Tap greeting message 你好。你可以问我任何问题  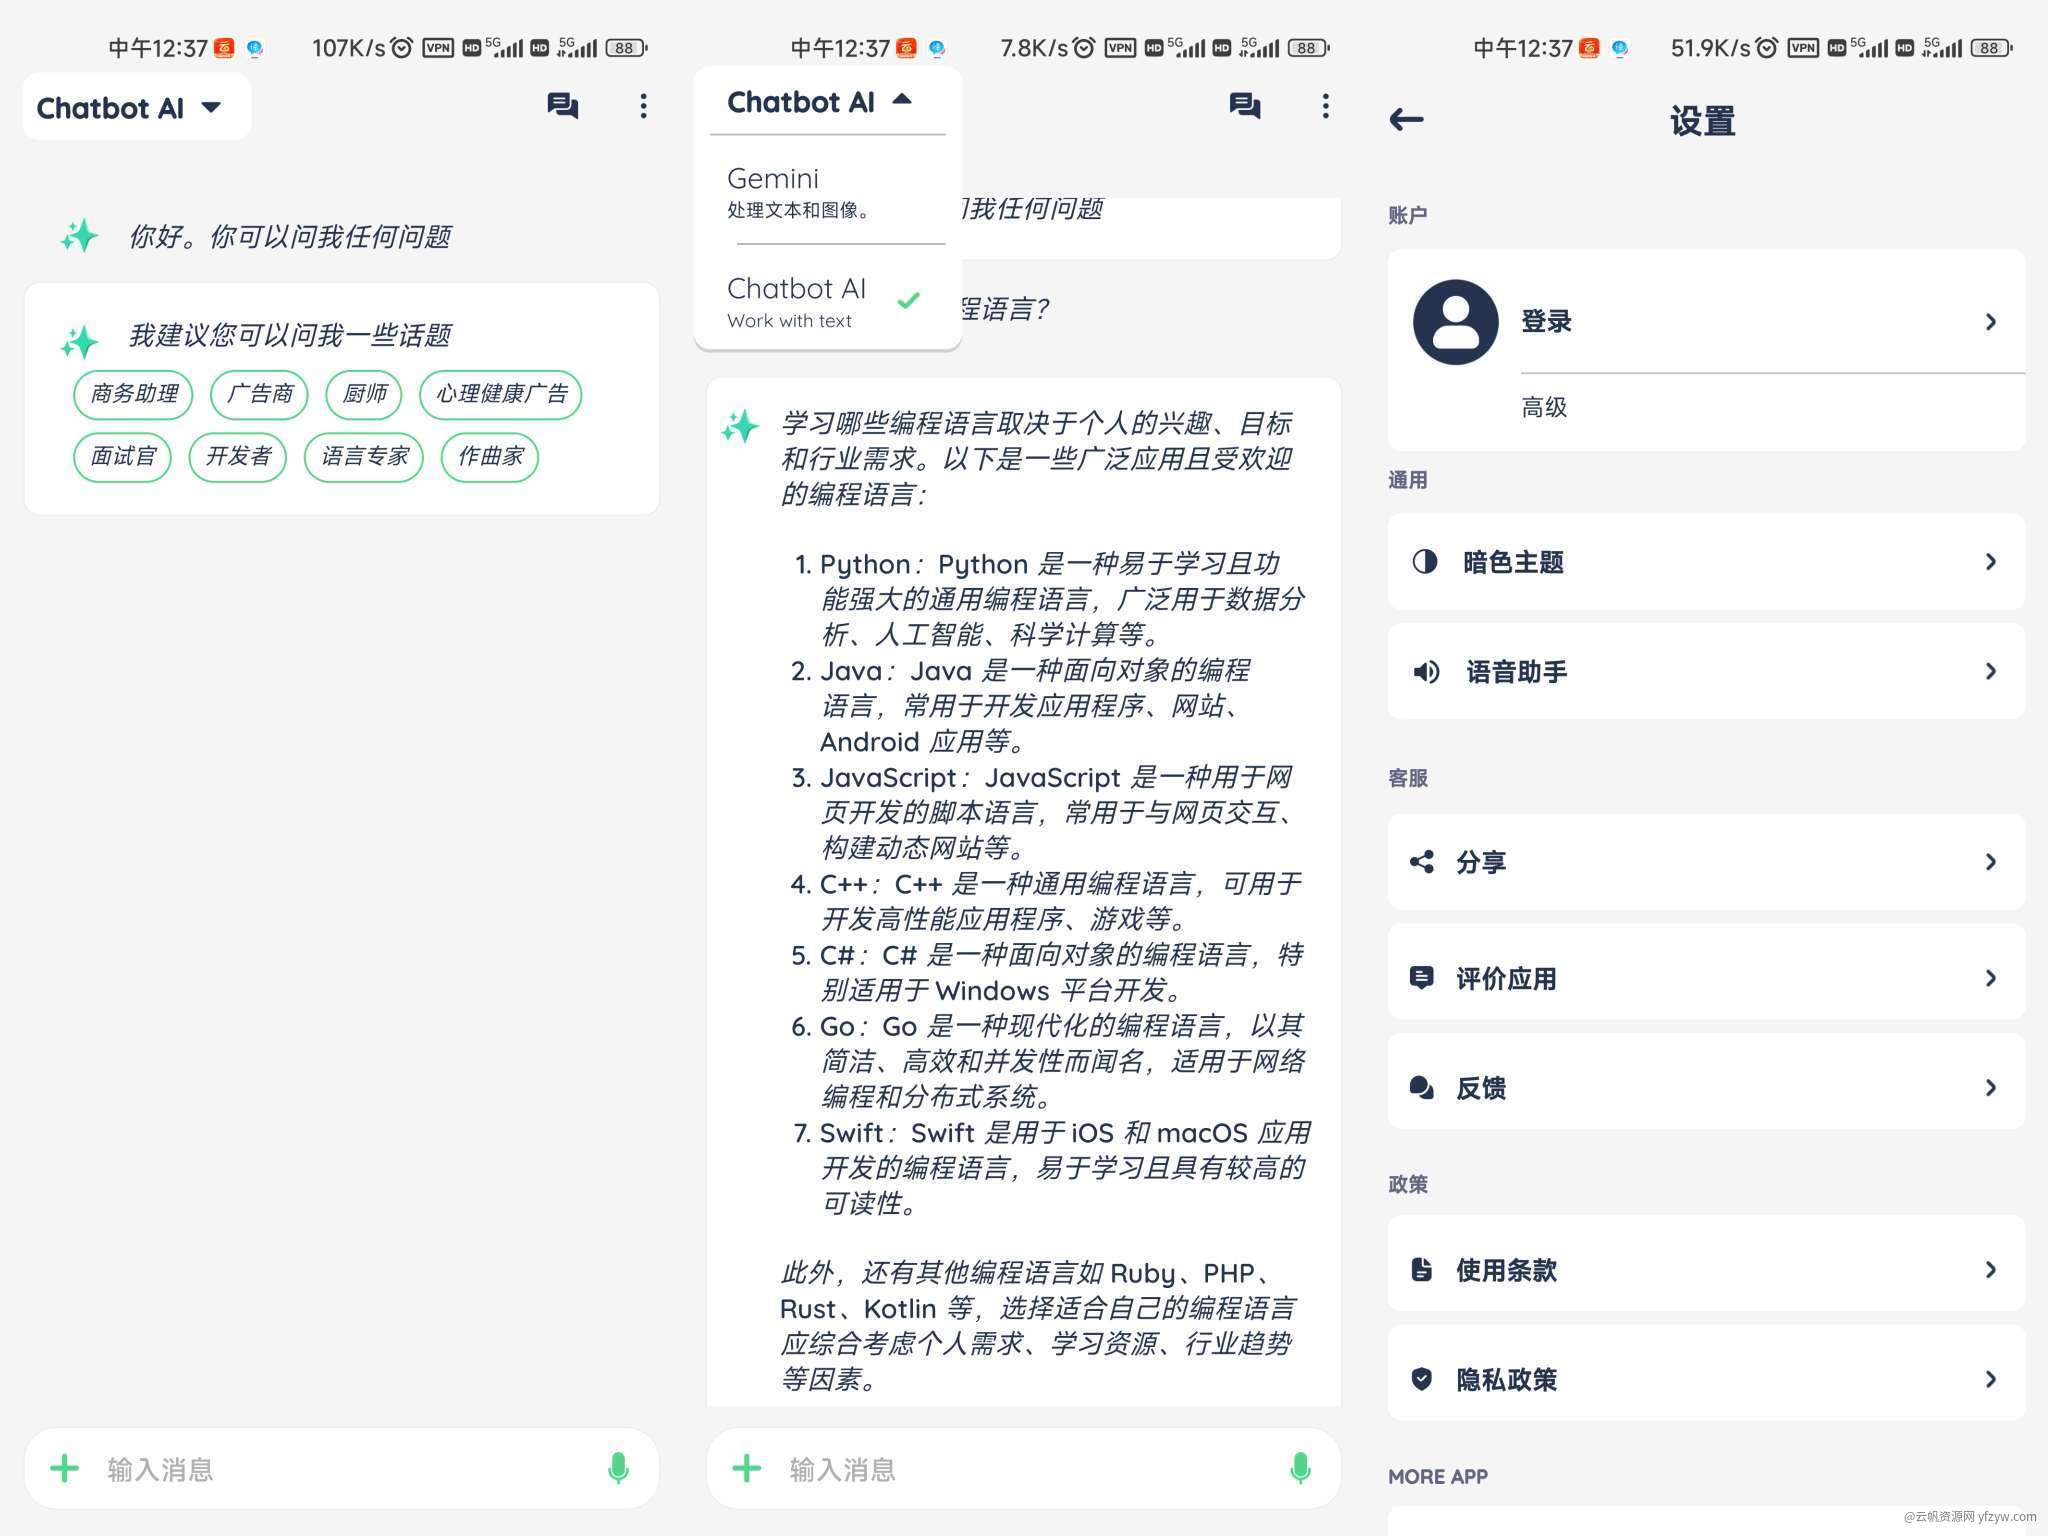point(290,237)
